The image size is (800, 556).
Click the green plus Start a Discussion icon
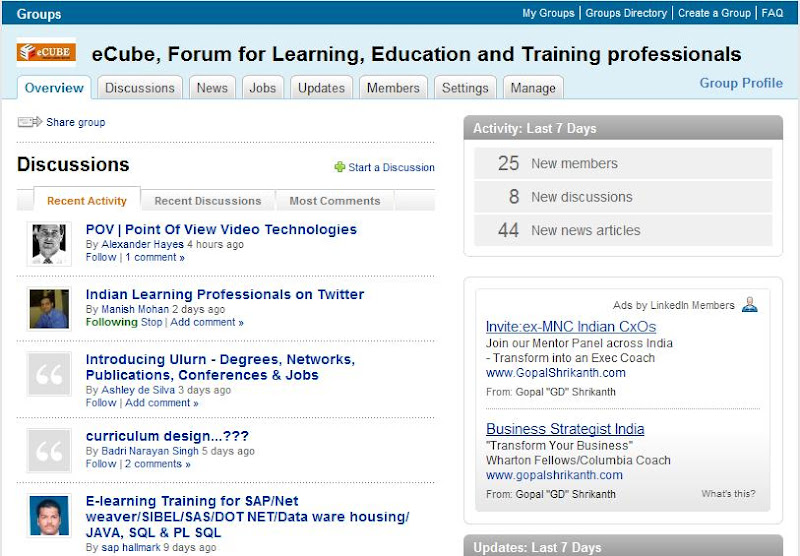[340, 167]
